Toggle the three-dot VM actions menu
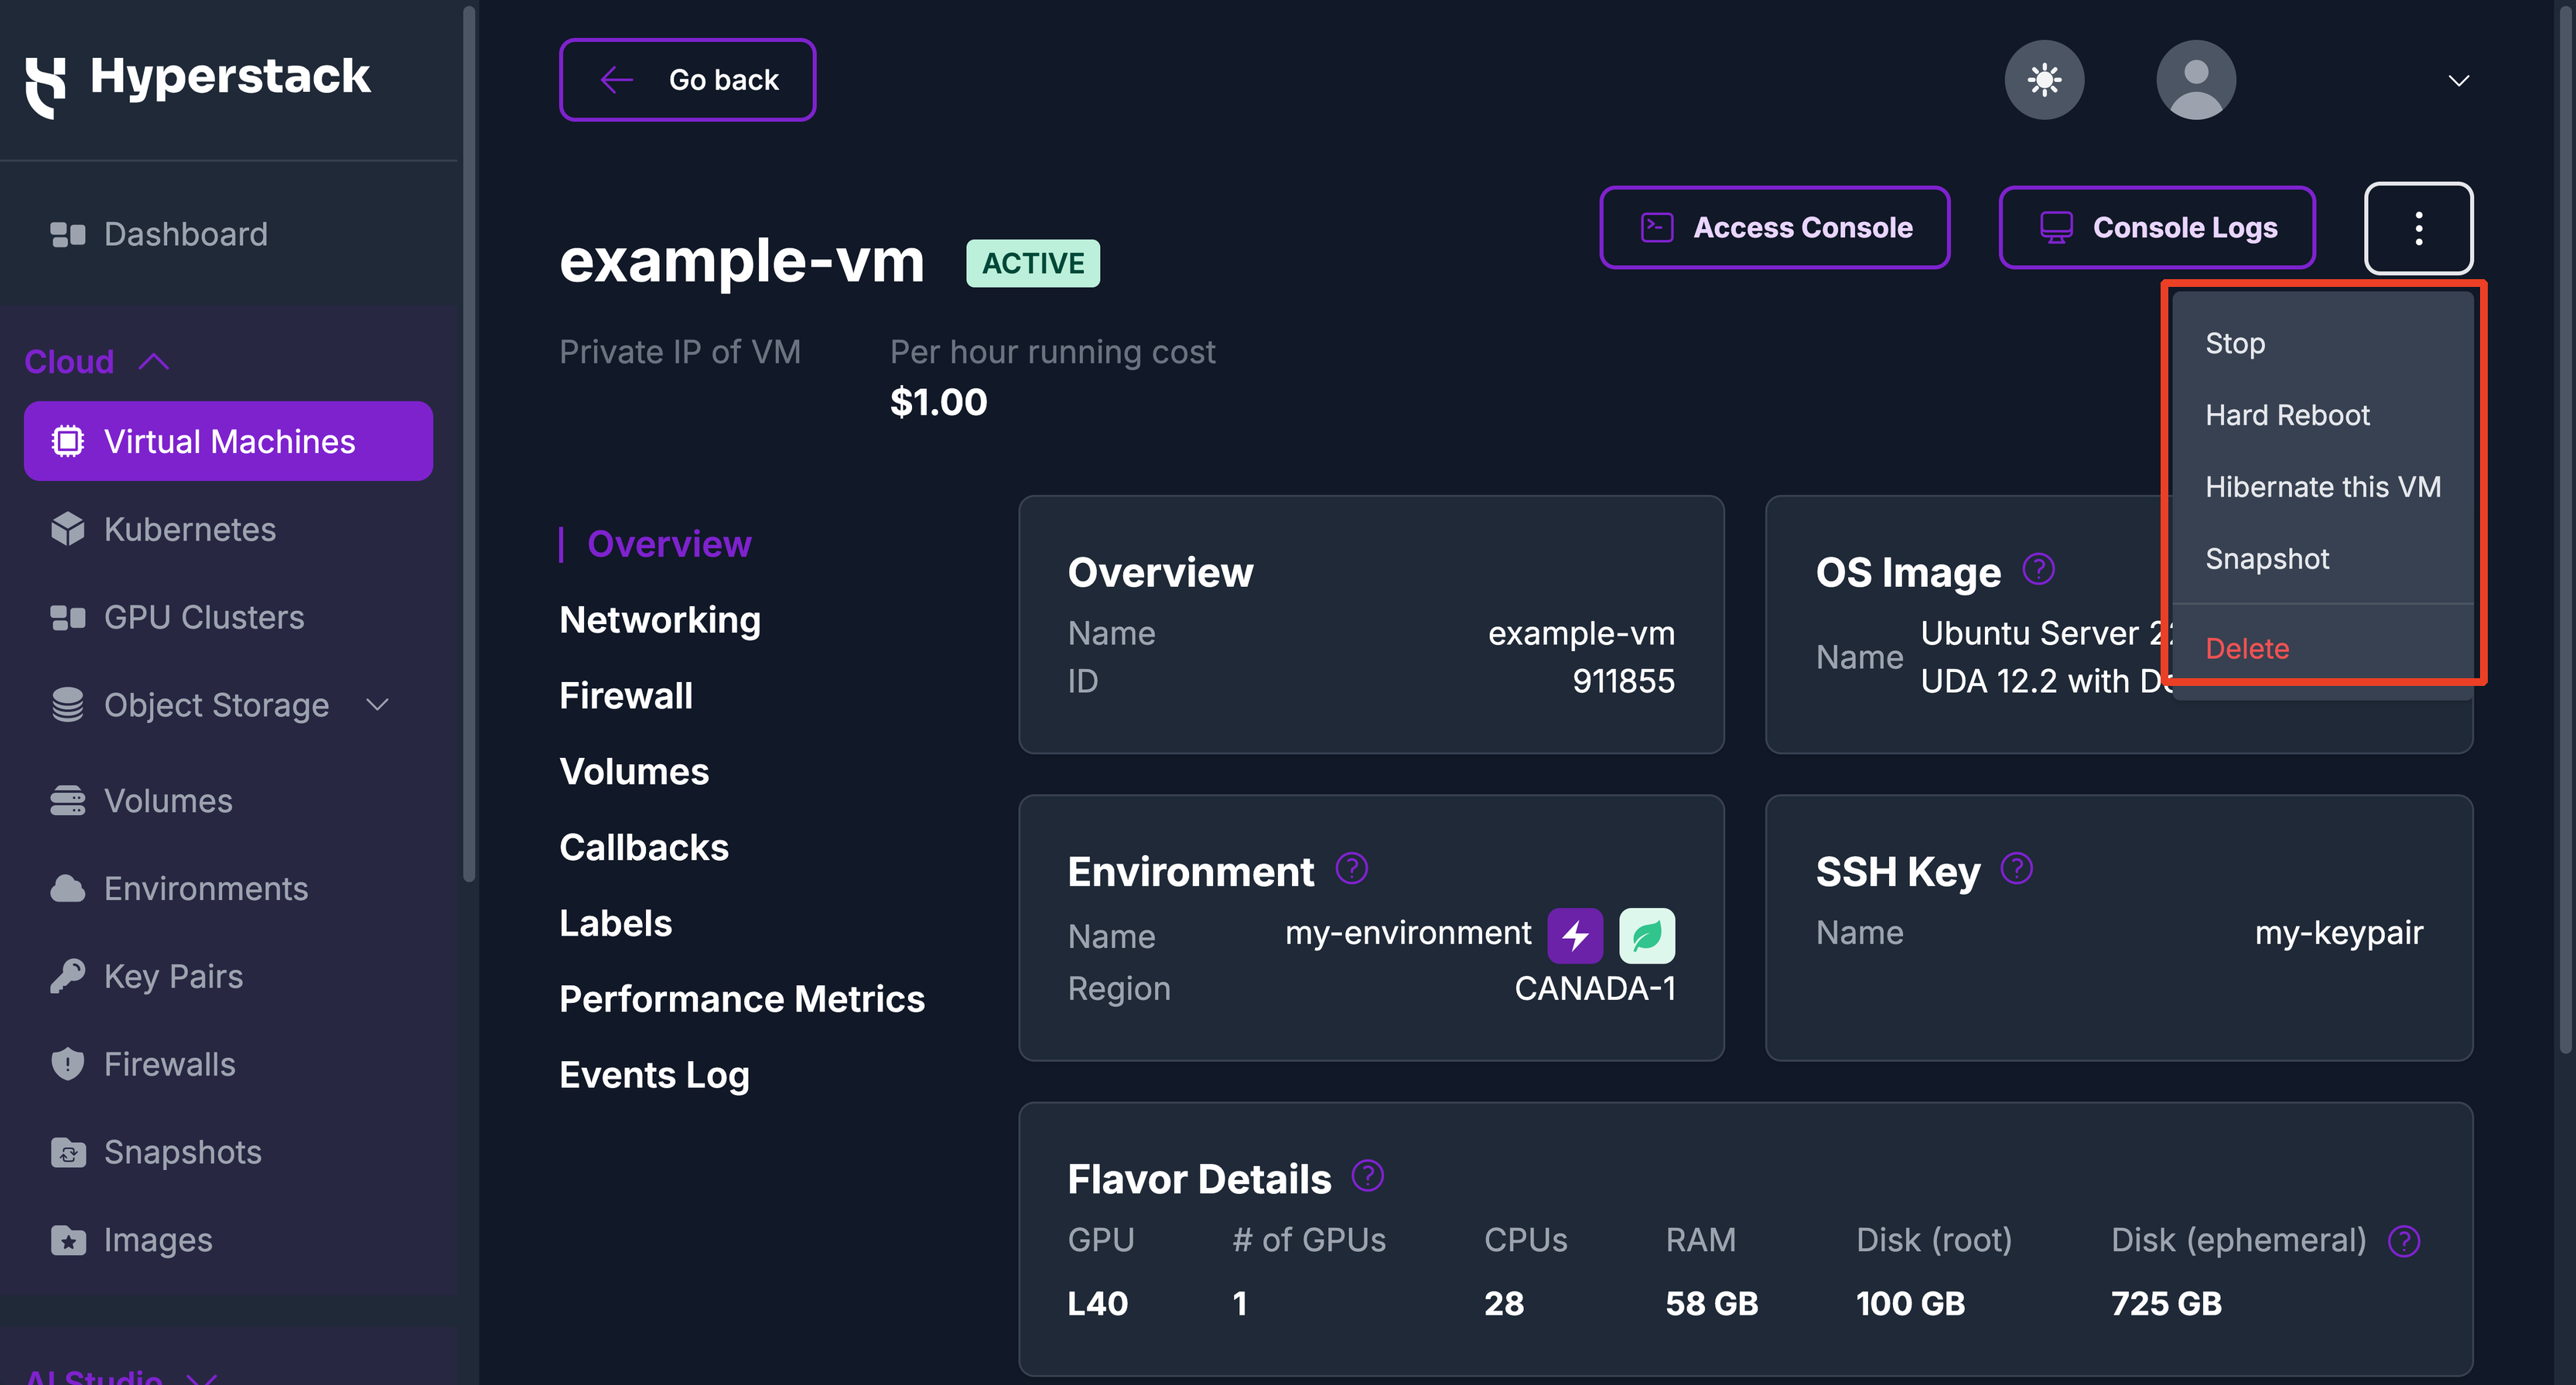Screen dimensions: 2576x1385 click(x=2418, y=227)
